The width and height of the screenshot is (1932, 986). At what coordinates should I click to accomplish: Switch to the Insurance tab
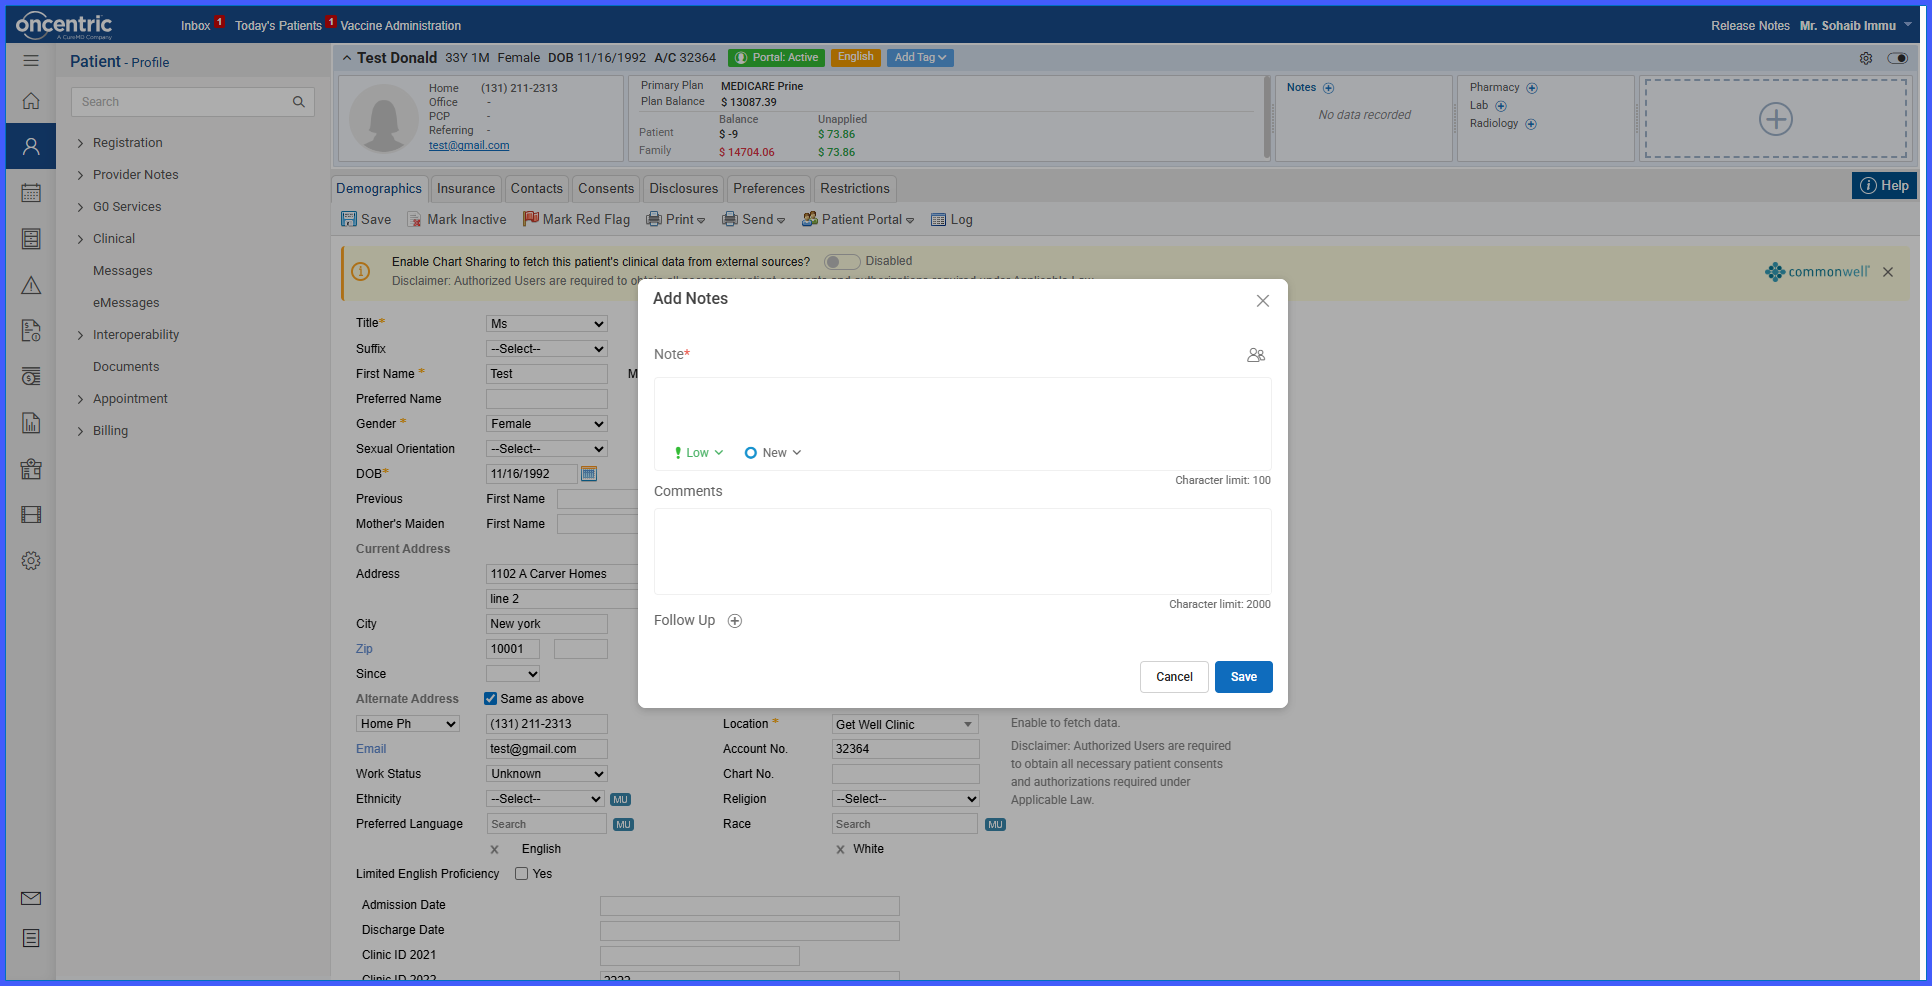[466, 189]
